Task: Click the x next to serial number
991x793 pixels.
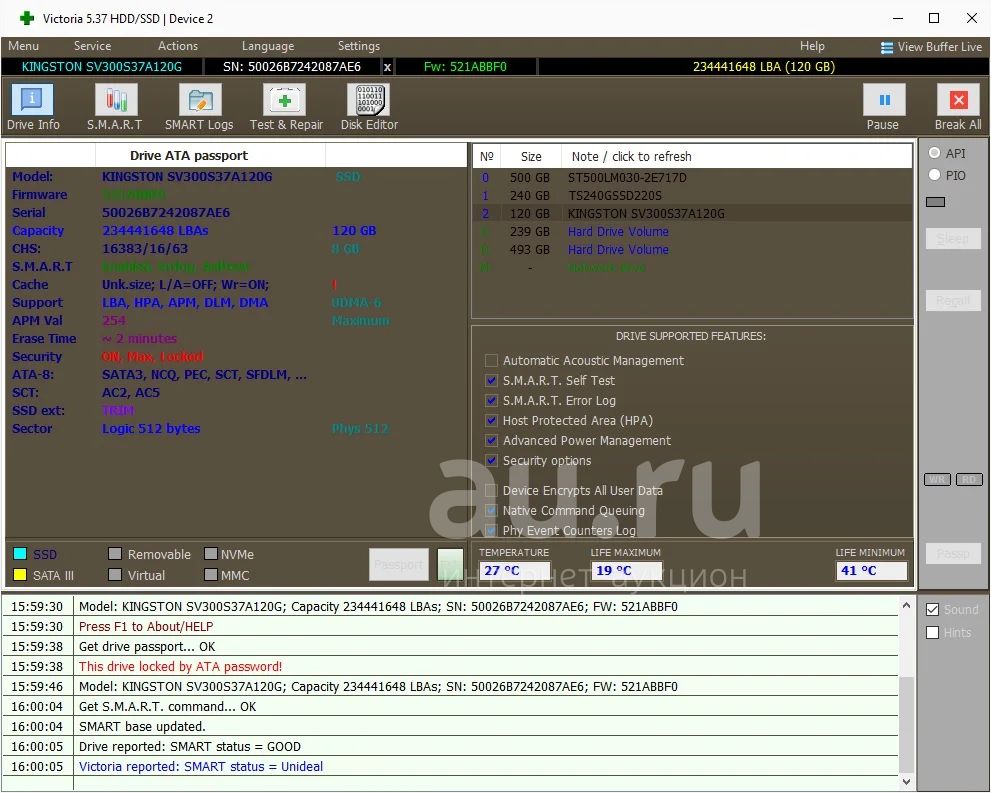Action: coord(387,67)
